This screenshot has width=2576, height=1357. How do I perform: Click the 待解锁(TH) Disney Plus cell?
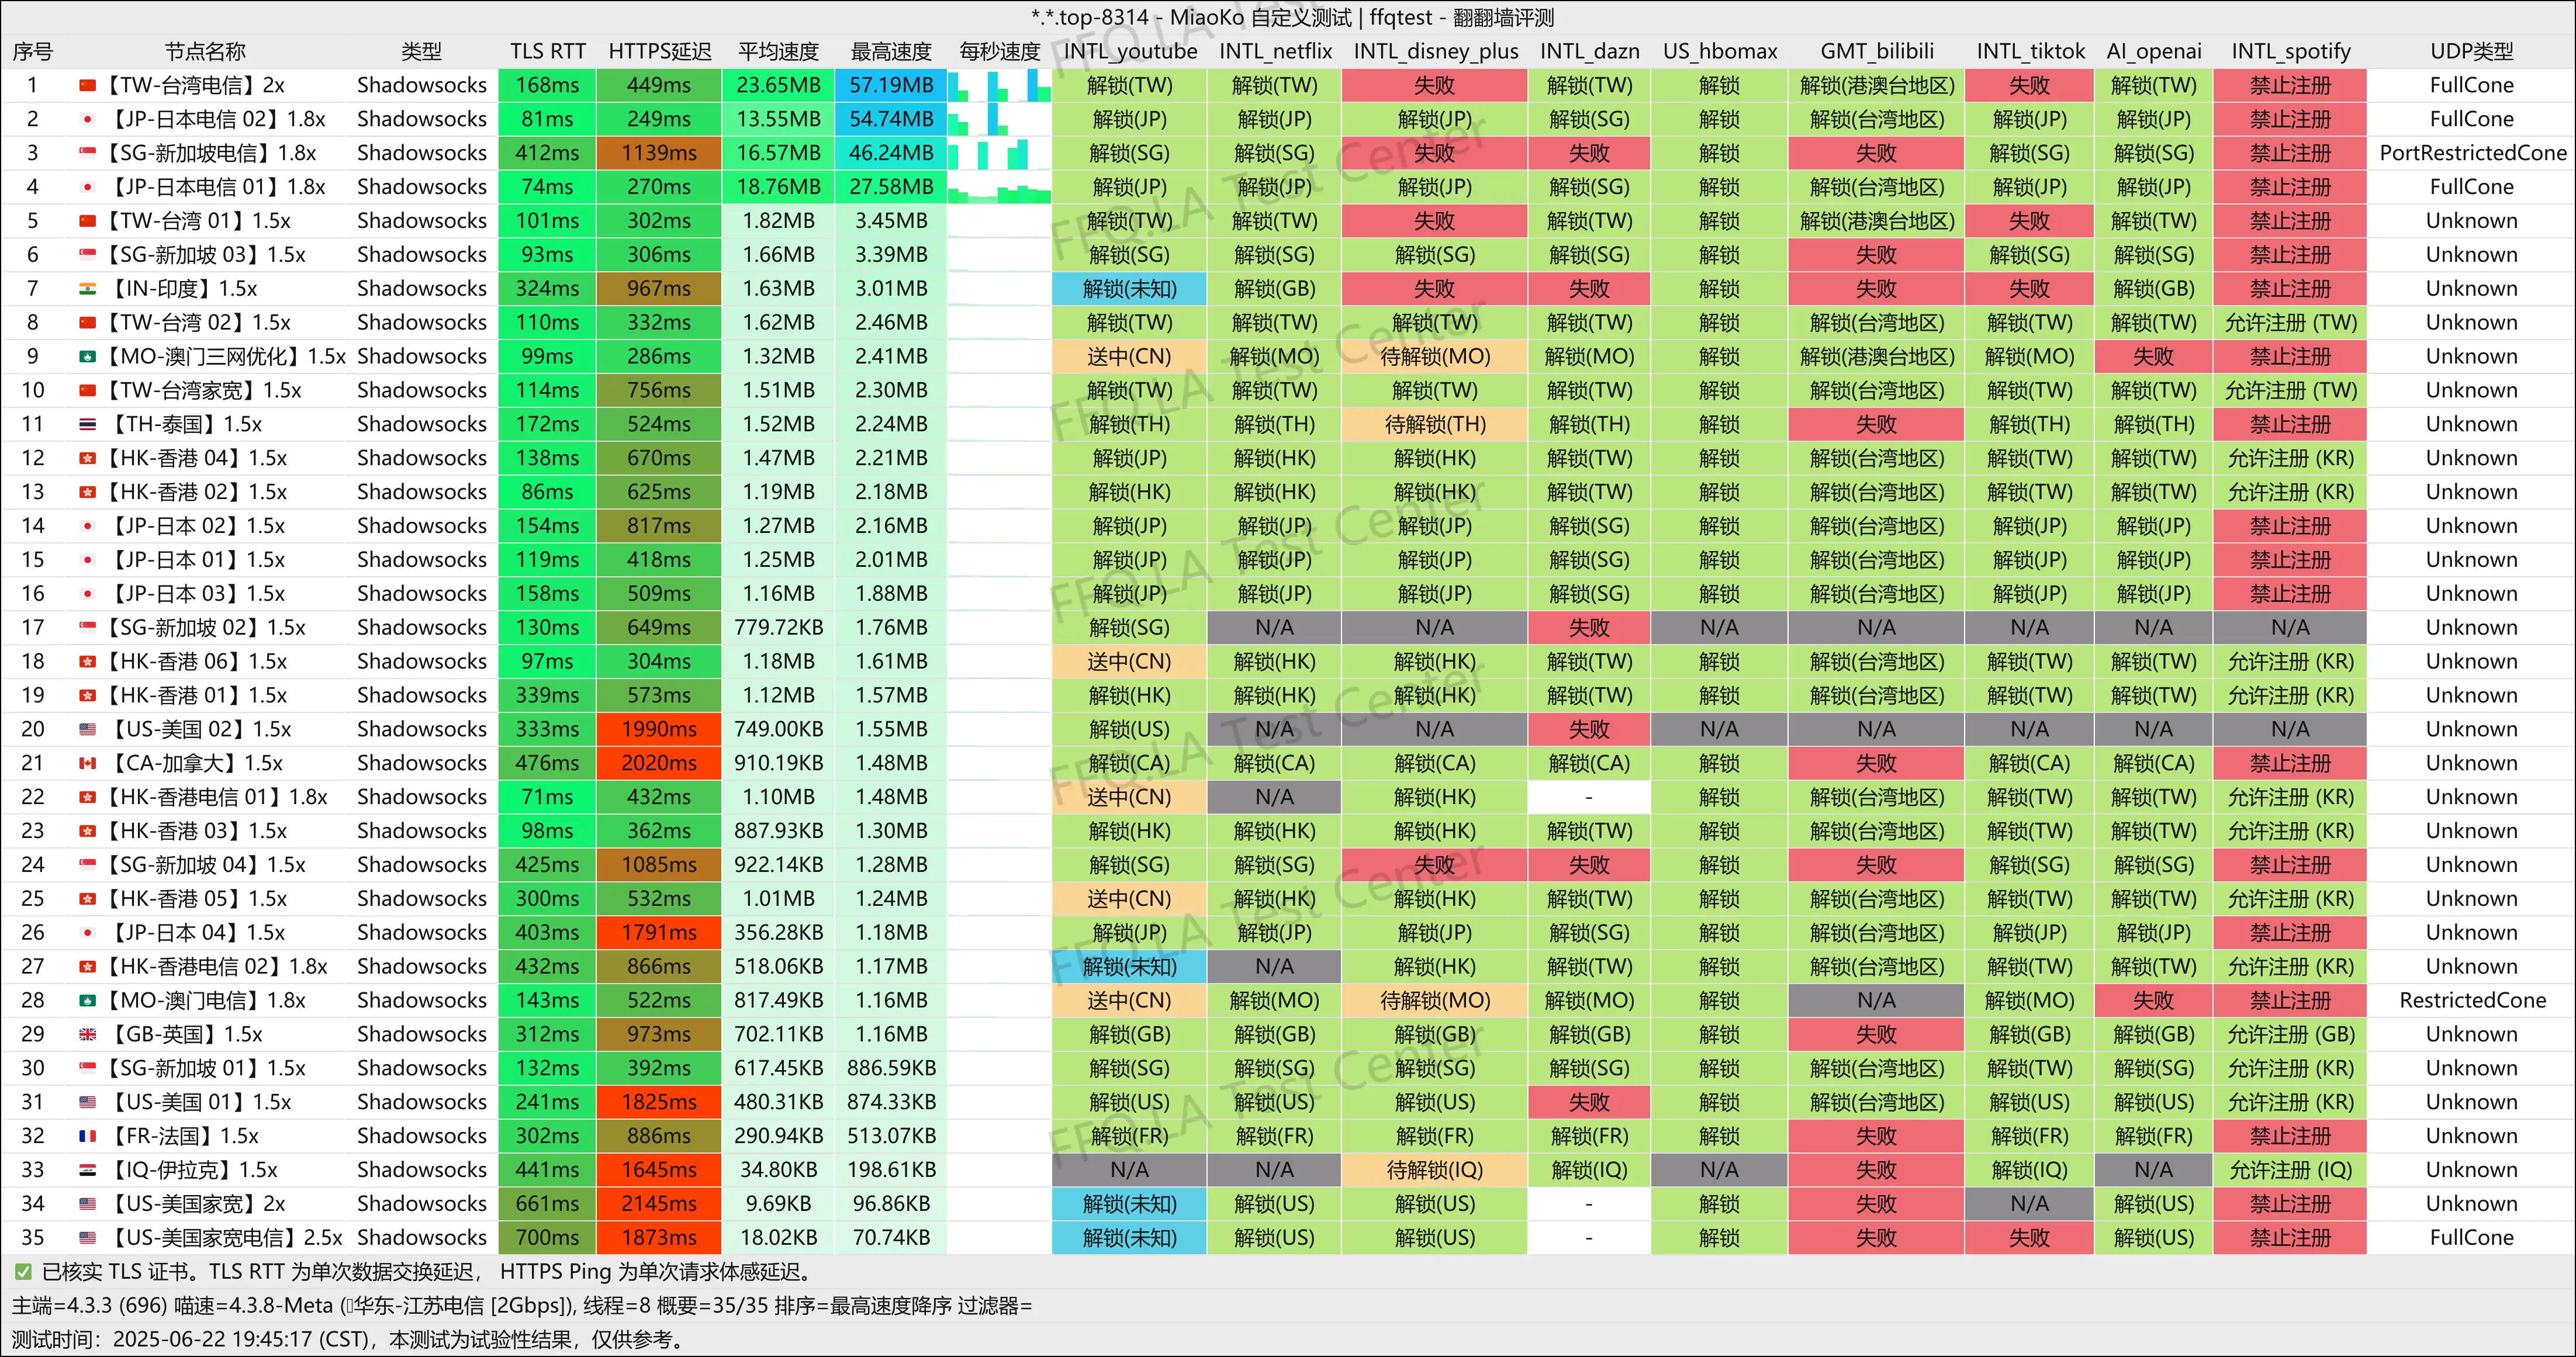[x=1435, y=425]
